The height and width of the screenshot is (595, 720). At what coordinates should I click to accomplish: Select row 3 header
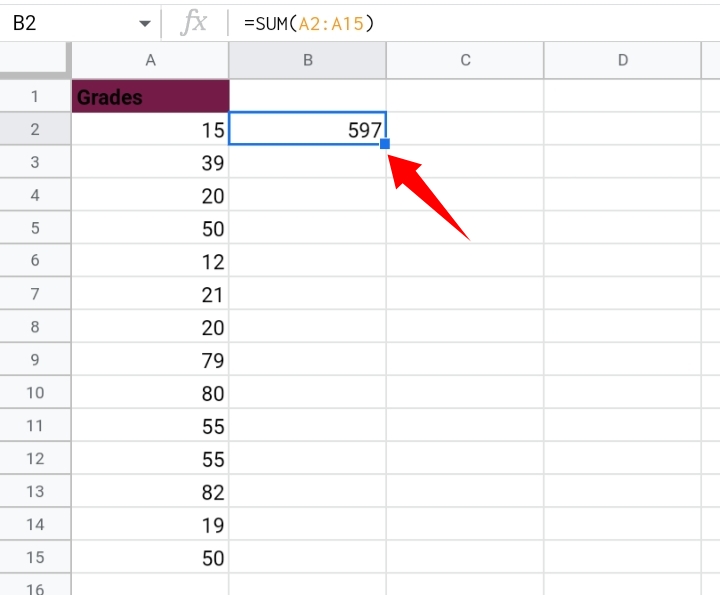(x=35, y=162)
